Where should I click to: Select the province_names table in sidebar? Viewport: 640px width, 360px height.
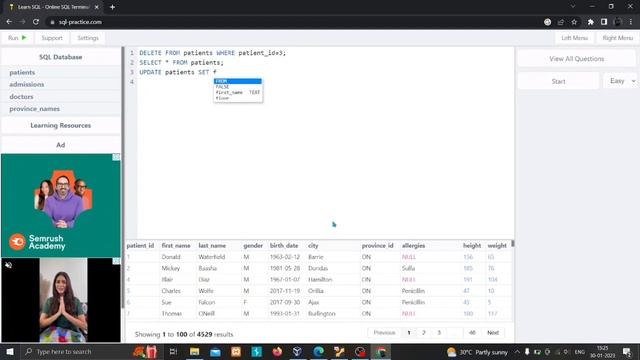tap(34, 109)
